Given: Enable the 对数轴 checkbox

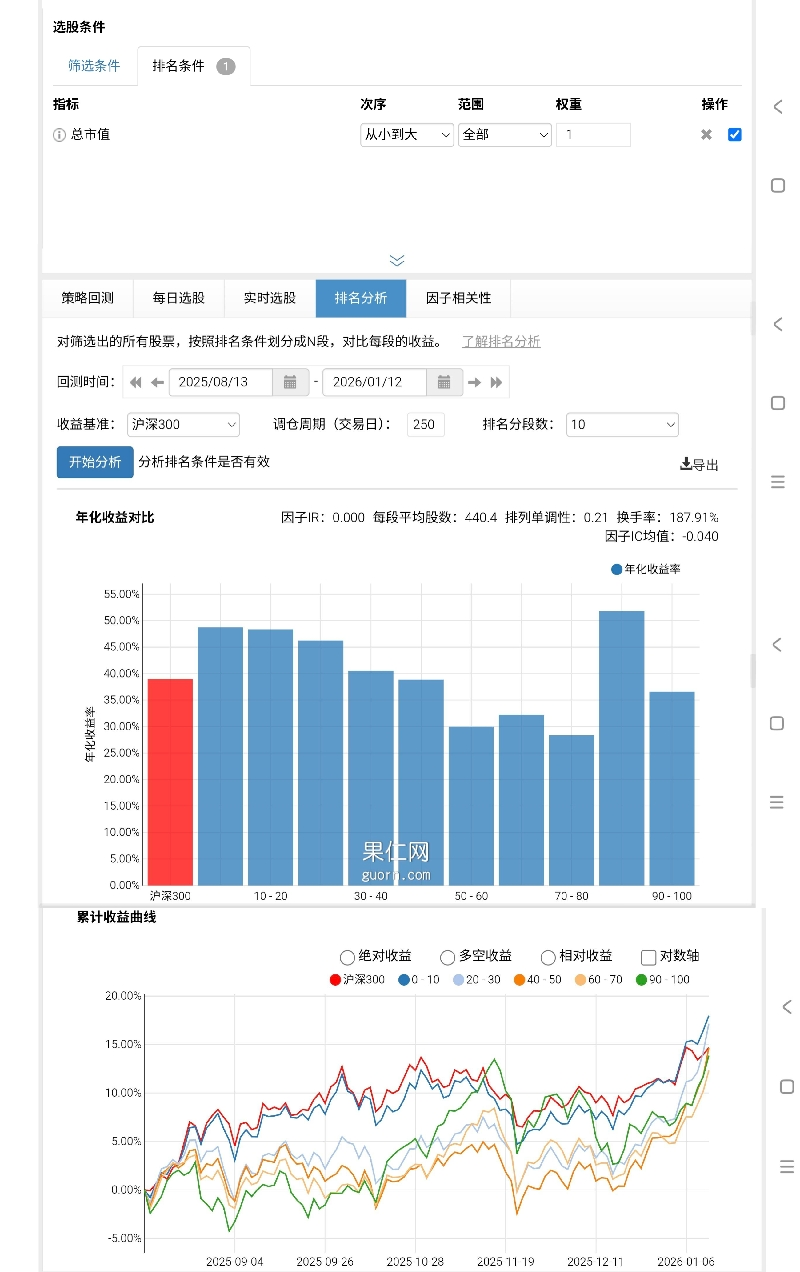Looking at the screenshot, I should point(648,957).
